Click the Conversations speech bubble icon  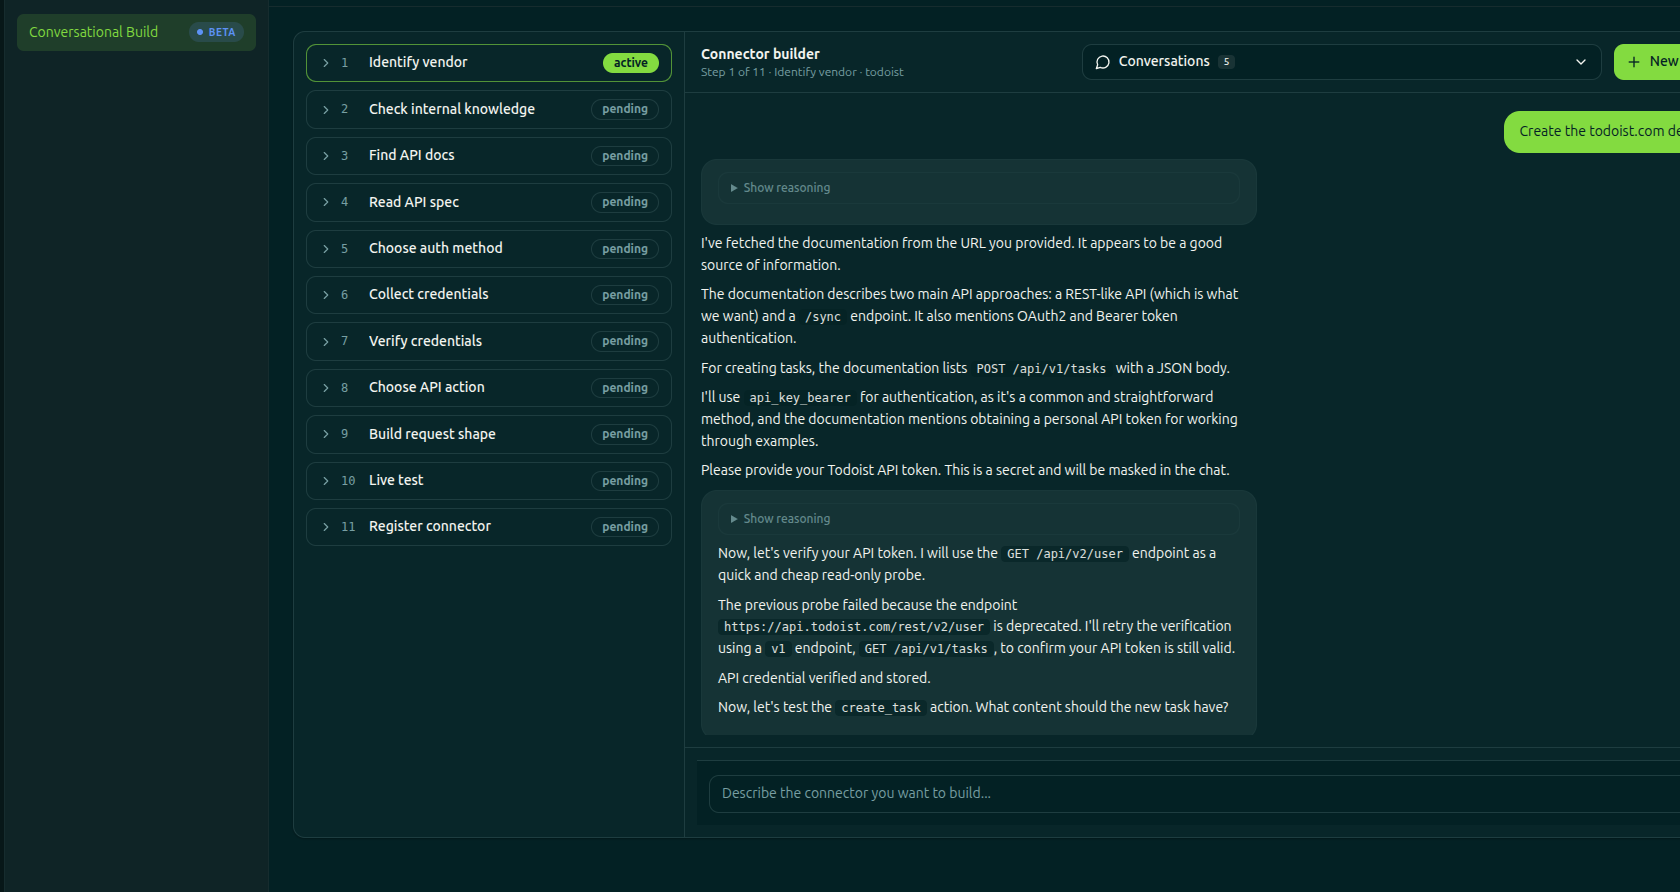pos(1103,62)
